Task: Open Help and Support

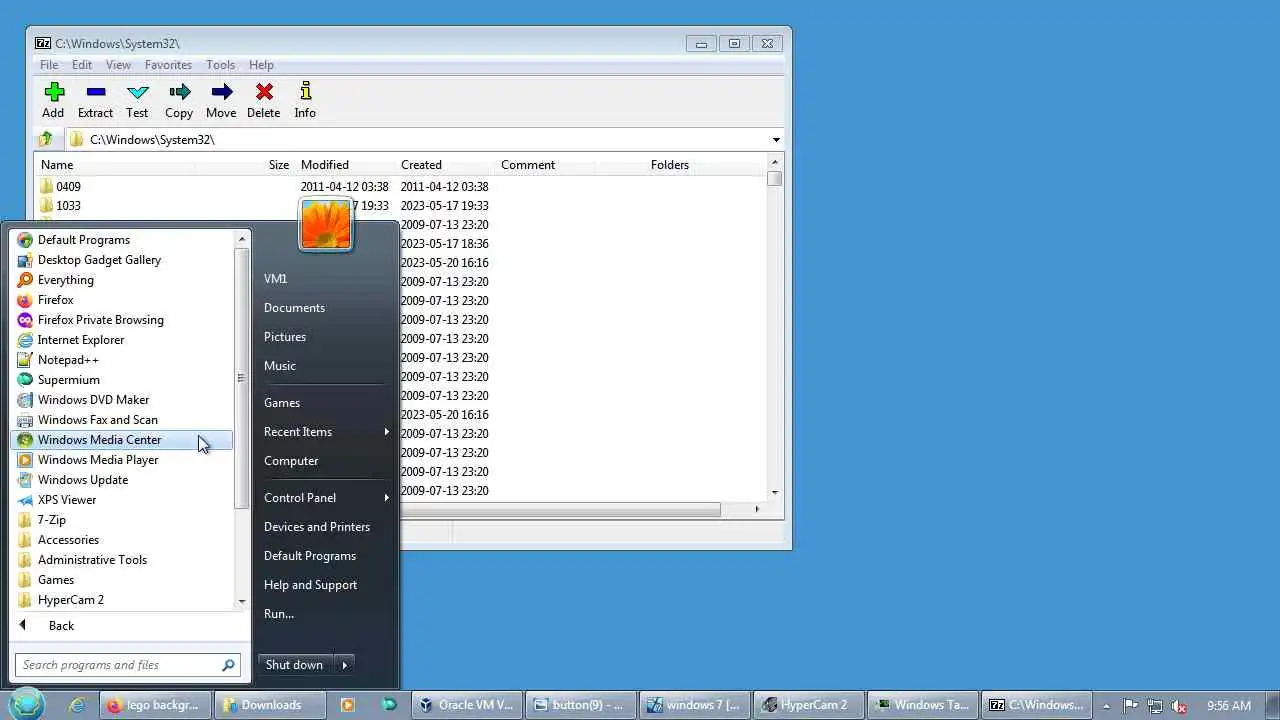Action: coord(310,585)
